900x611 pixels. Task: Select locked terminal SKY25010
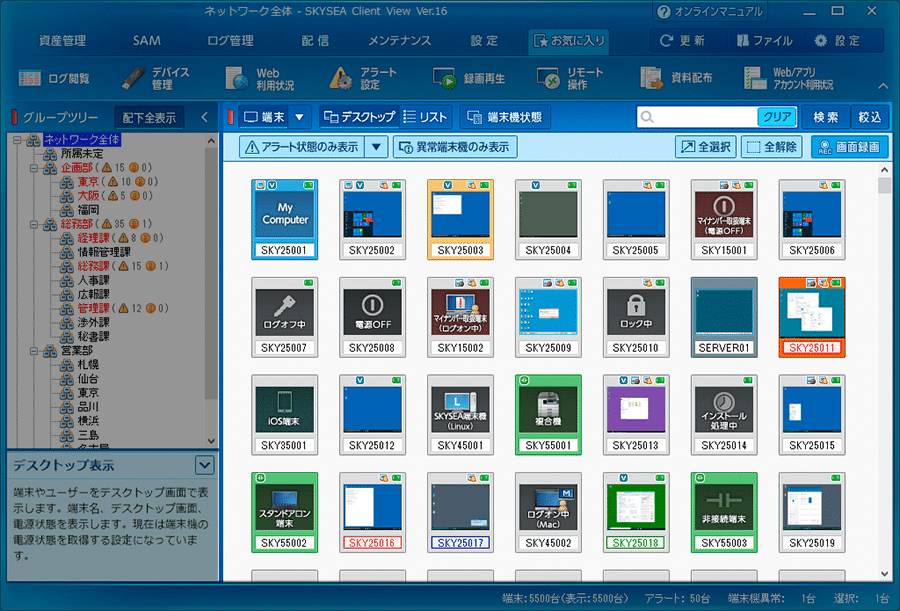click(636, 317)
